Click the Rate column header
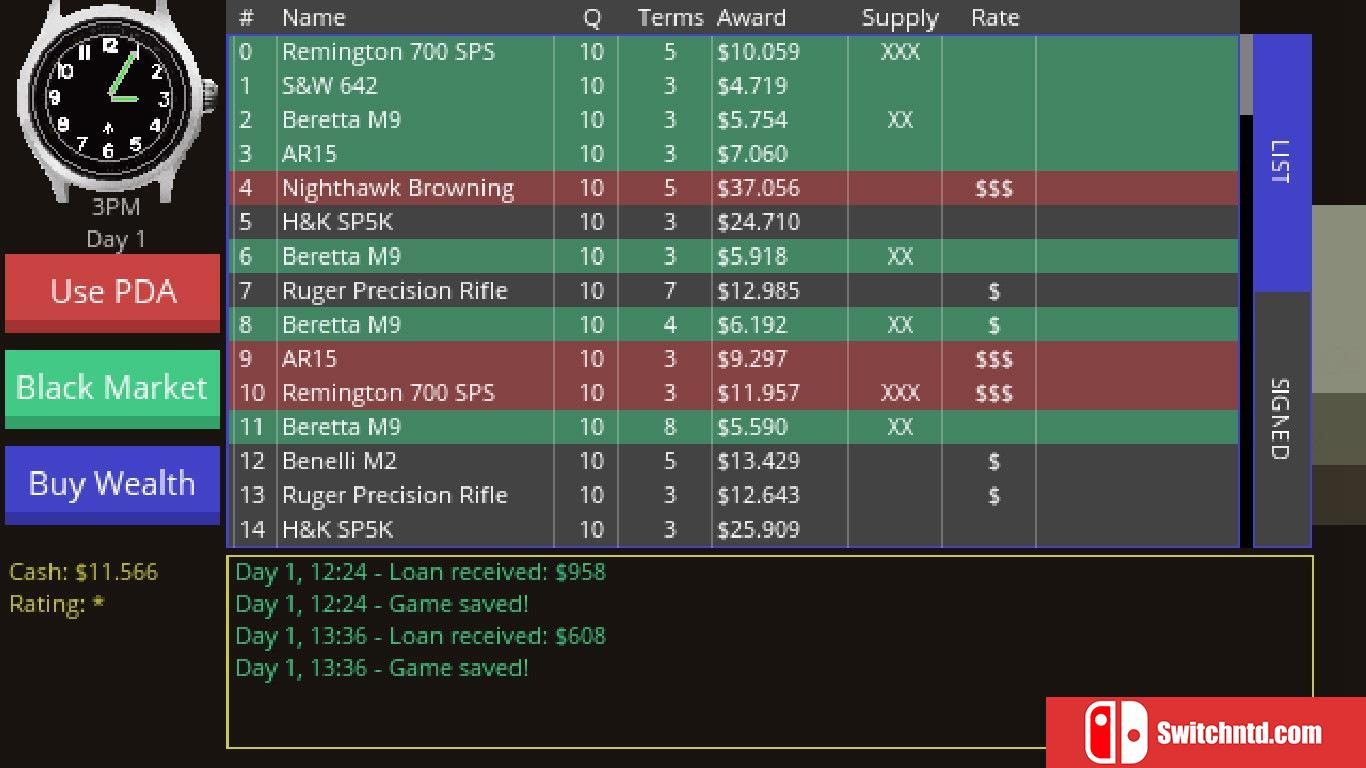The image size is (1366, 768). (x=995, y=18)
